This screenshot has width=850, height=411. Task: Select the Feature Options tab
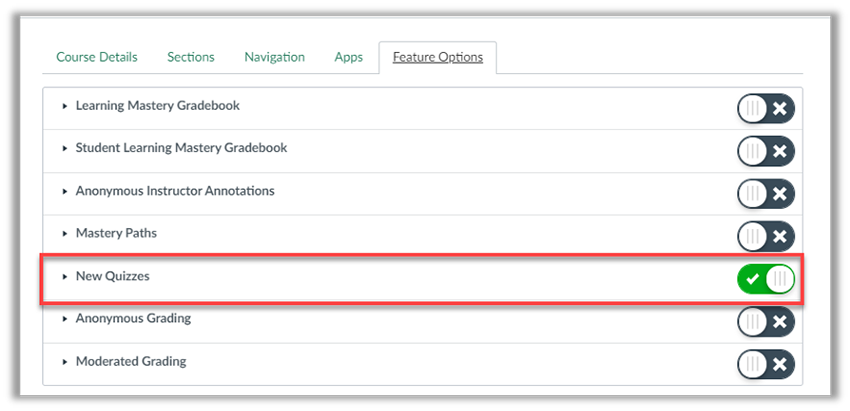pyautogui.click(x=438, y=57)
